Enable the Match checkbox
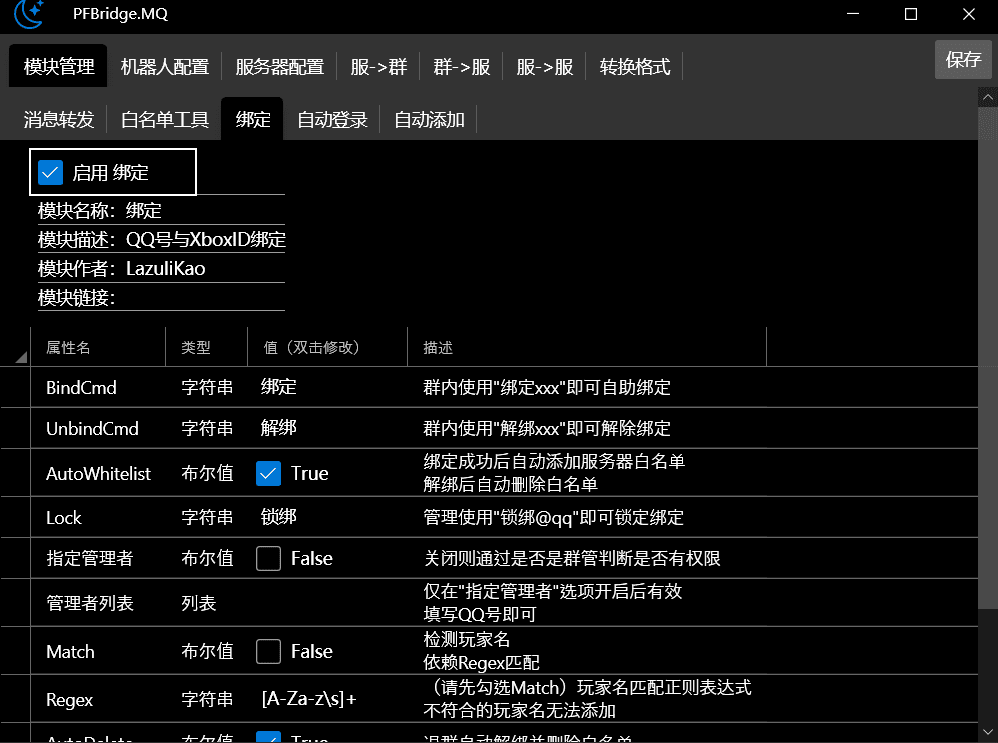 coord(269,651)
